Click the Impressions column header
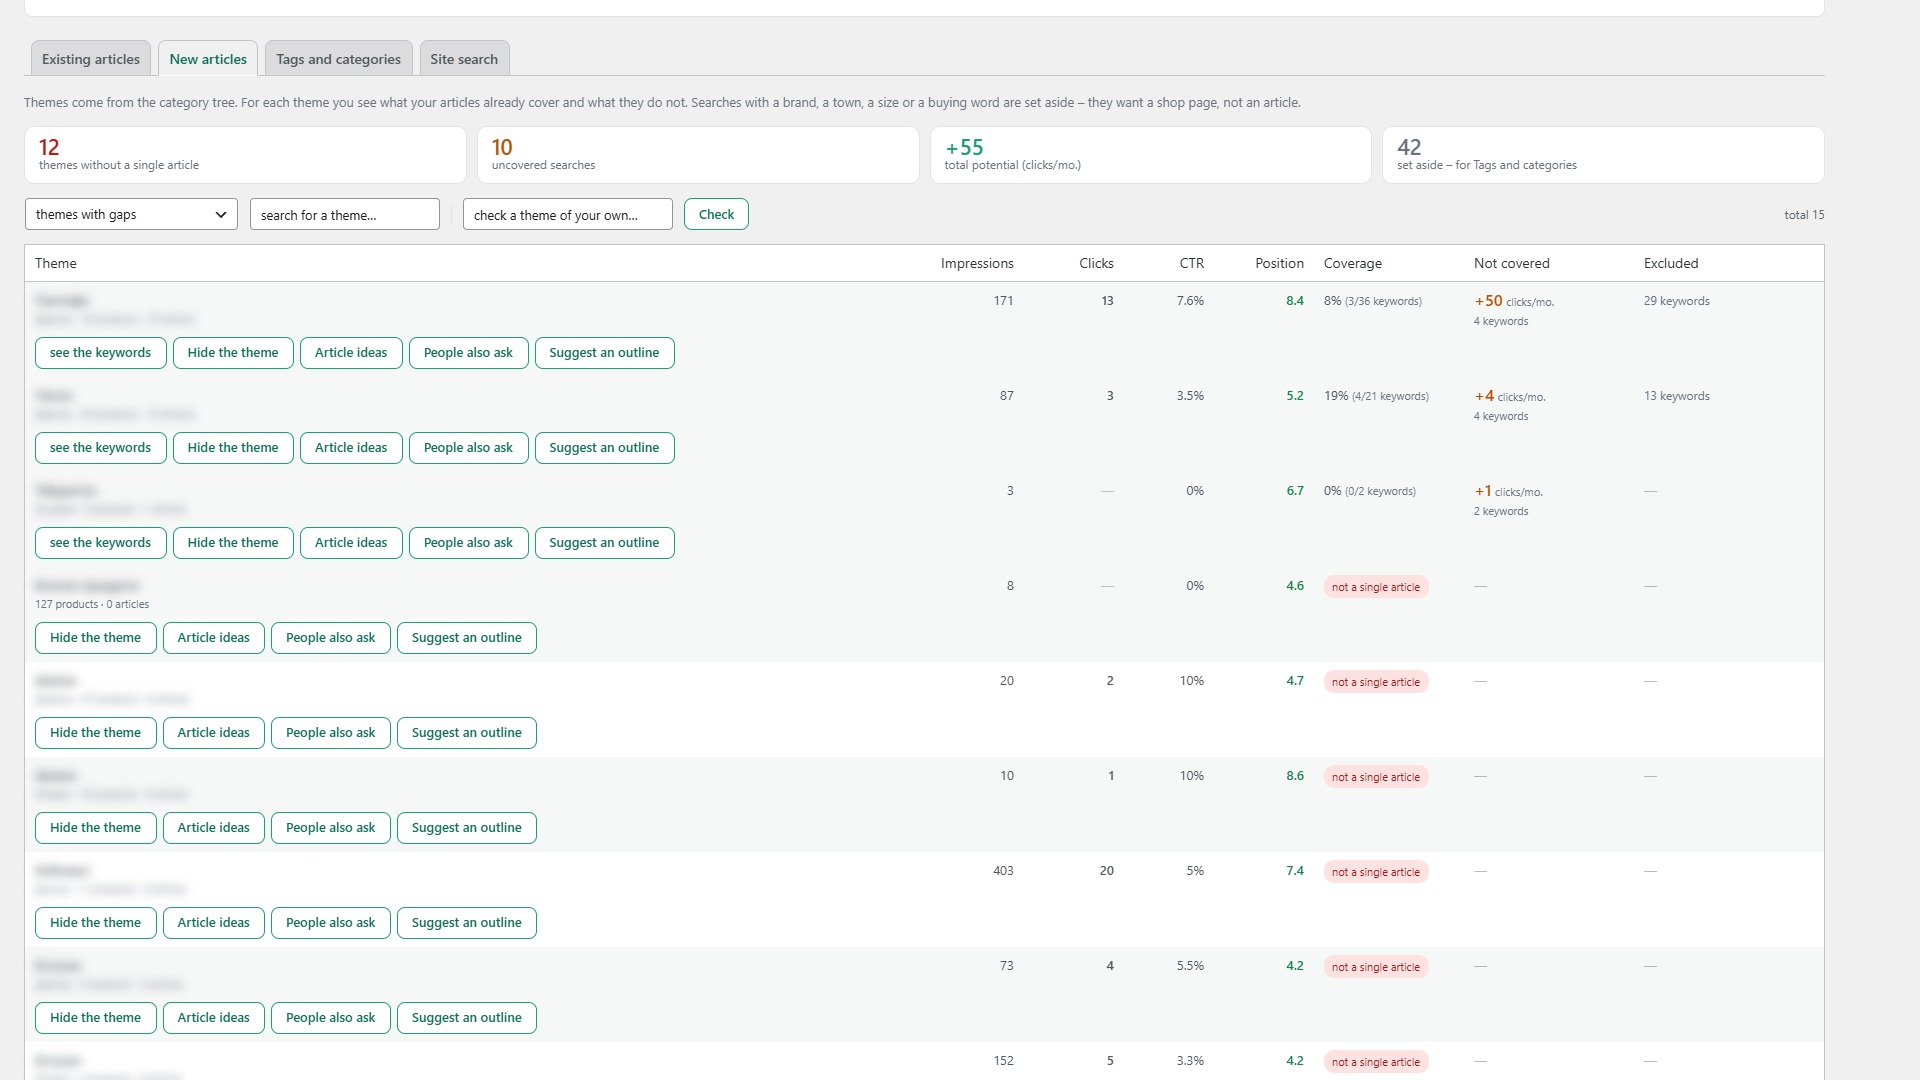Image resolution: width=1920 pixels, height=1080 pixels. pos(977,263)
